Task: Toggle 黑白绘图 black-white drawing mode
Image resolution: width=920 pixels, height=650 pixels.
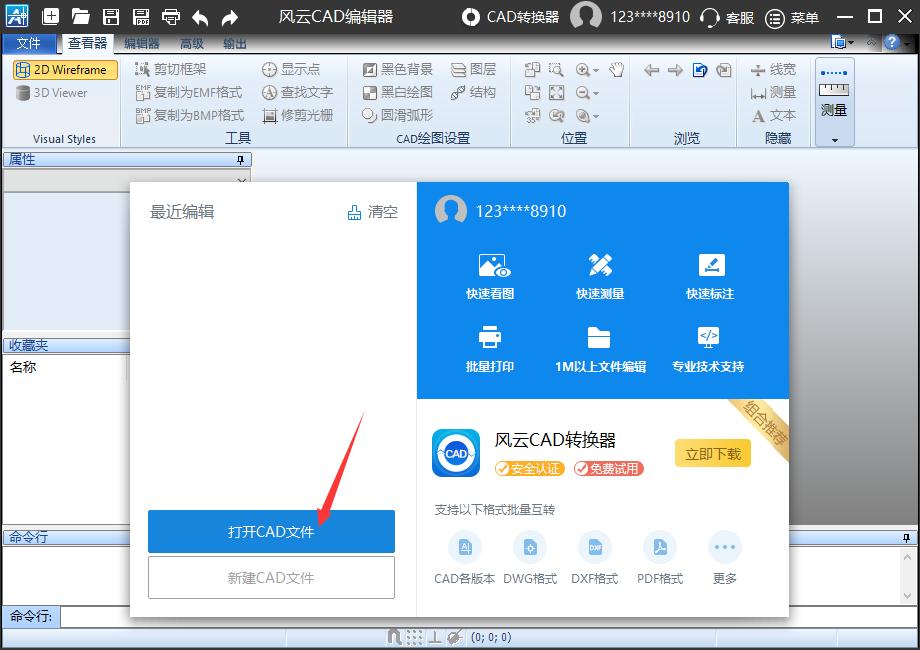Action: coord(398,92)
